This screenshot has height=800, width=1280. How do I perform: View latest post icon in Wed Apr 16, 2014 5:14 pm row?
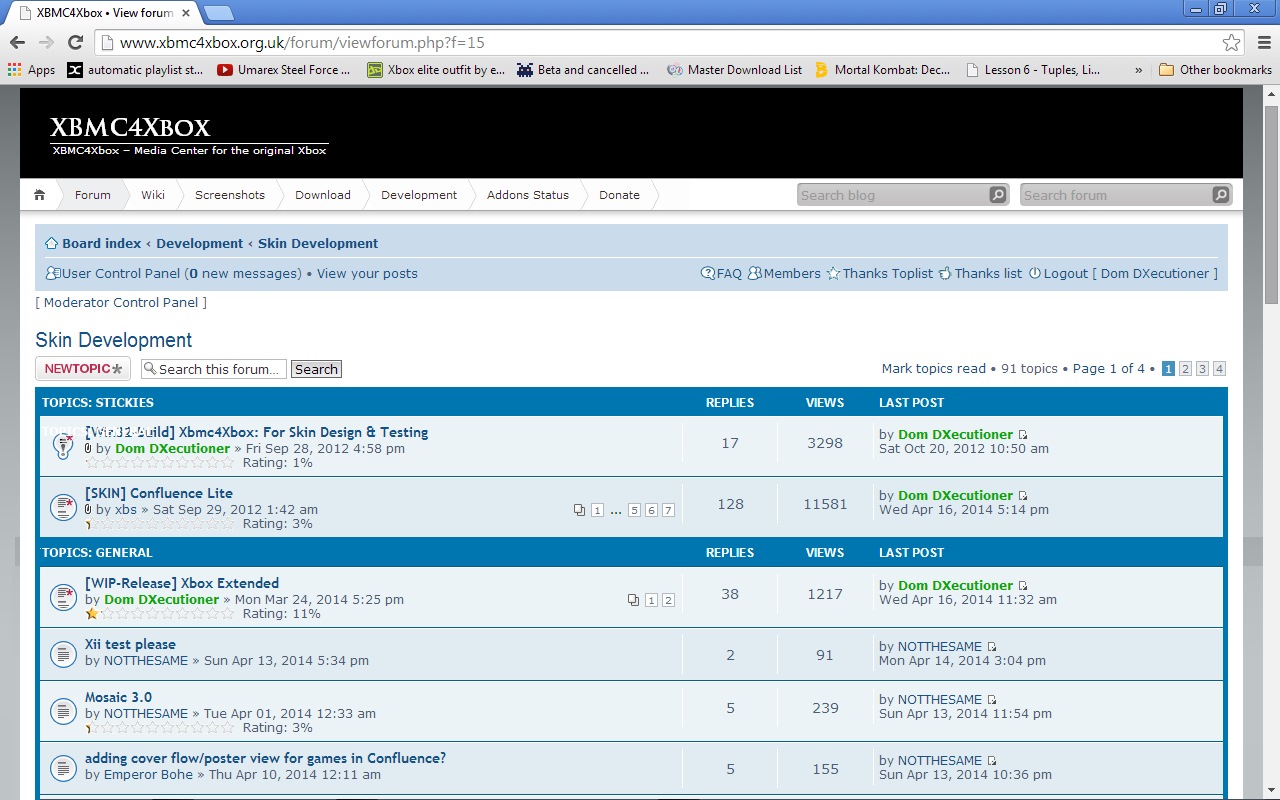tap(1023, 496)
